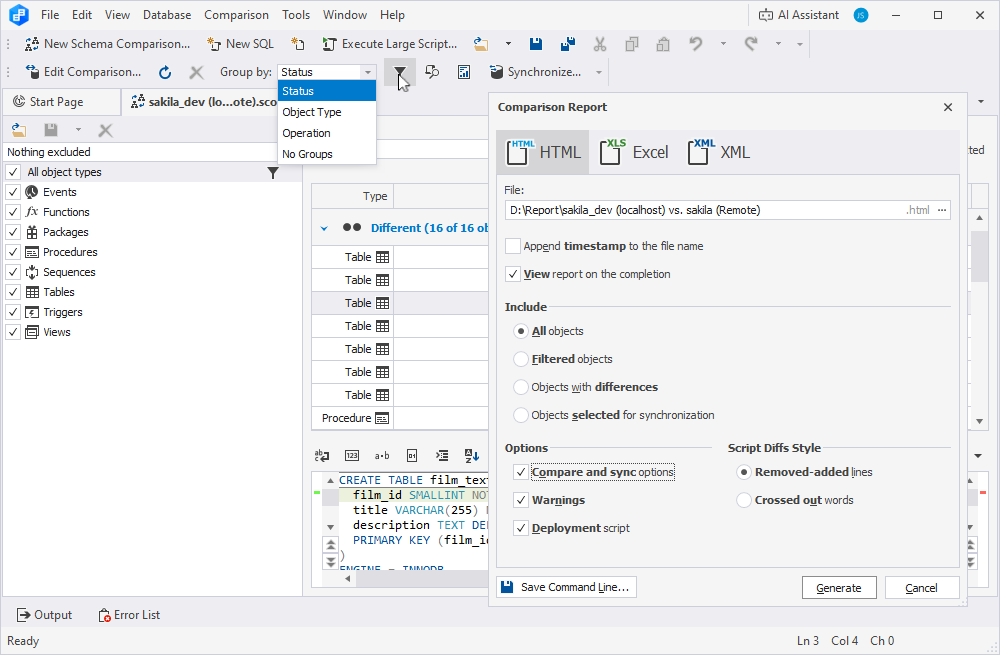Select the 'Crossed out words' diff style

[742, 499]
